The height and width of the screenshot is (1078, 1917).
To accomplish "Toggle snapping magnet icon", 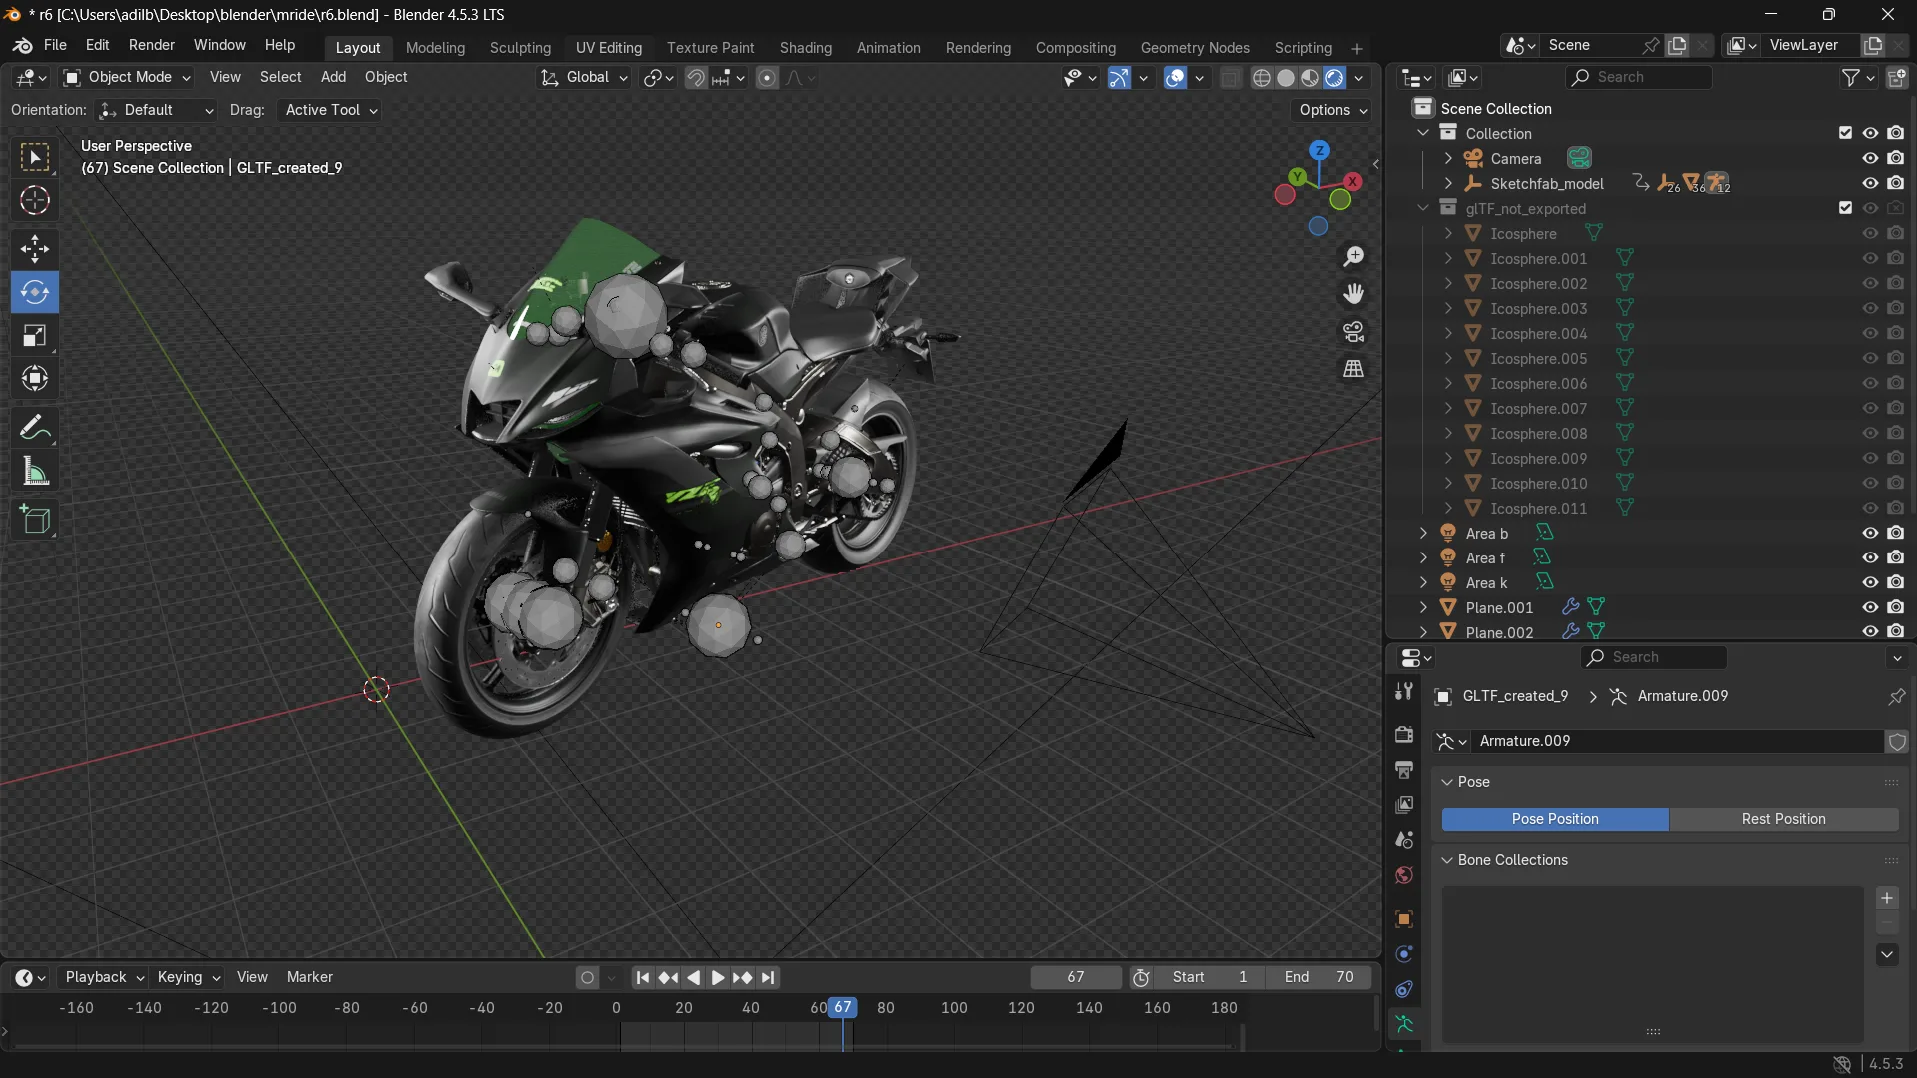I will click(x=696, y=78).
